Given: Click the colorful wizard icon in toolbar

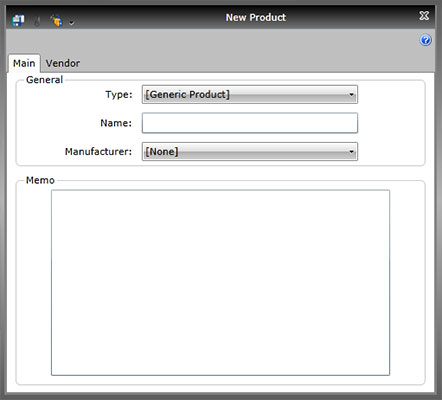Looking at the screenshot, I should click(56, 21).
